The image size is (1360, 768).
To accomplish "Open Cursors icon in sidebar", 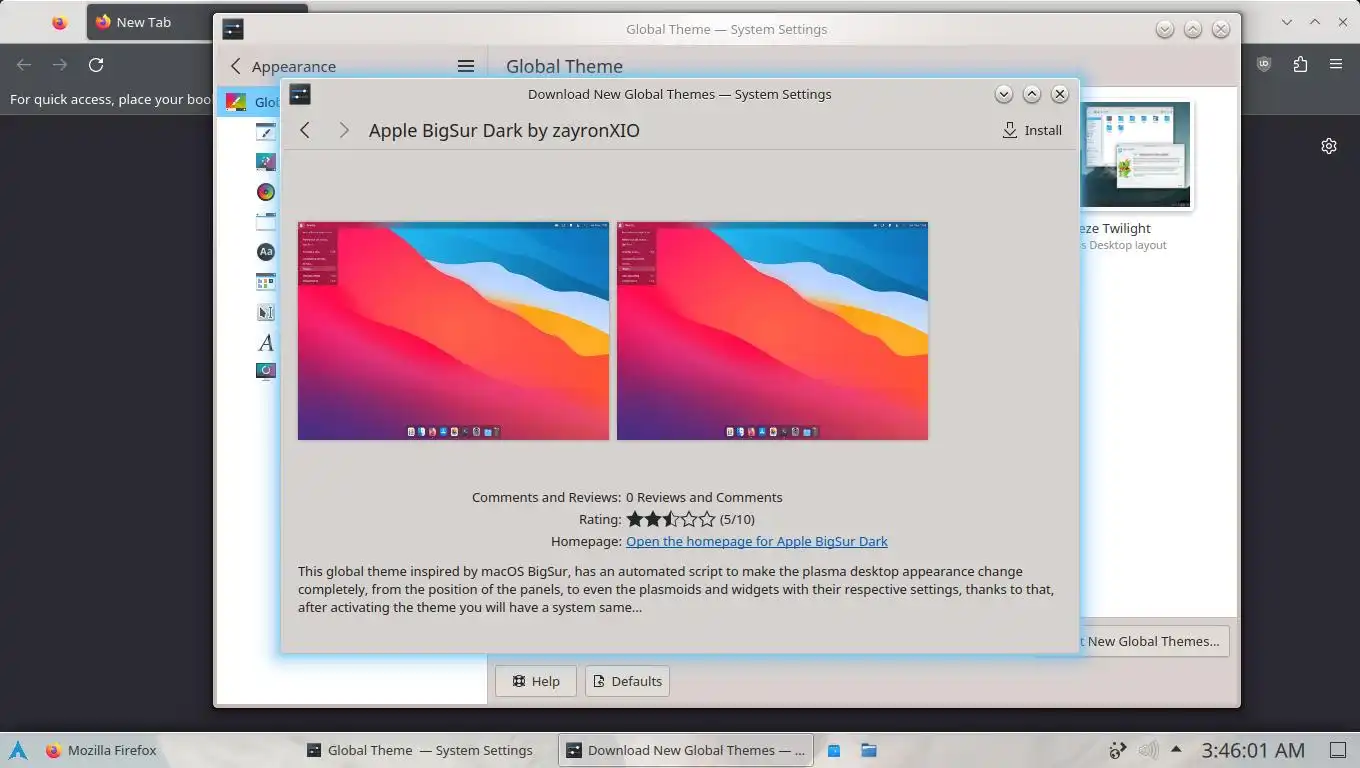I will pos(265,312).
